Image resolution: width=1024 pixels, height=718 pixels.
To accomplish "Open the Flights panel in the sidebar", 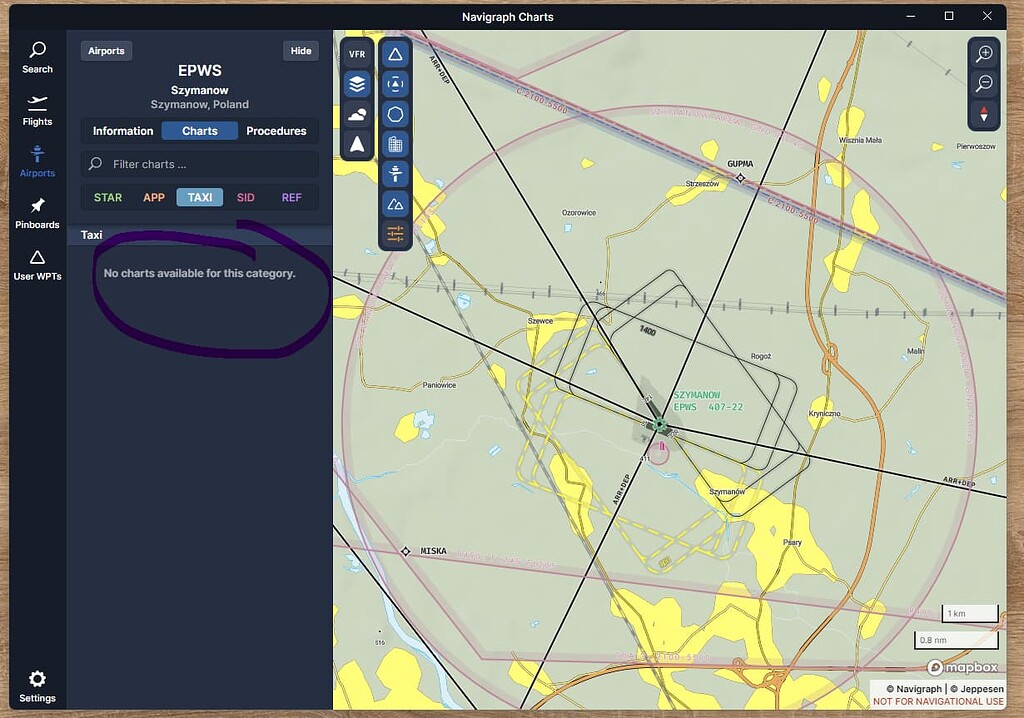I will click(37, 112).
